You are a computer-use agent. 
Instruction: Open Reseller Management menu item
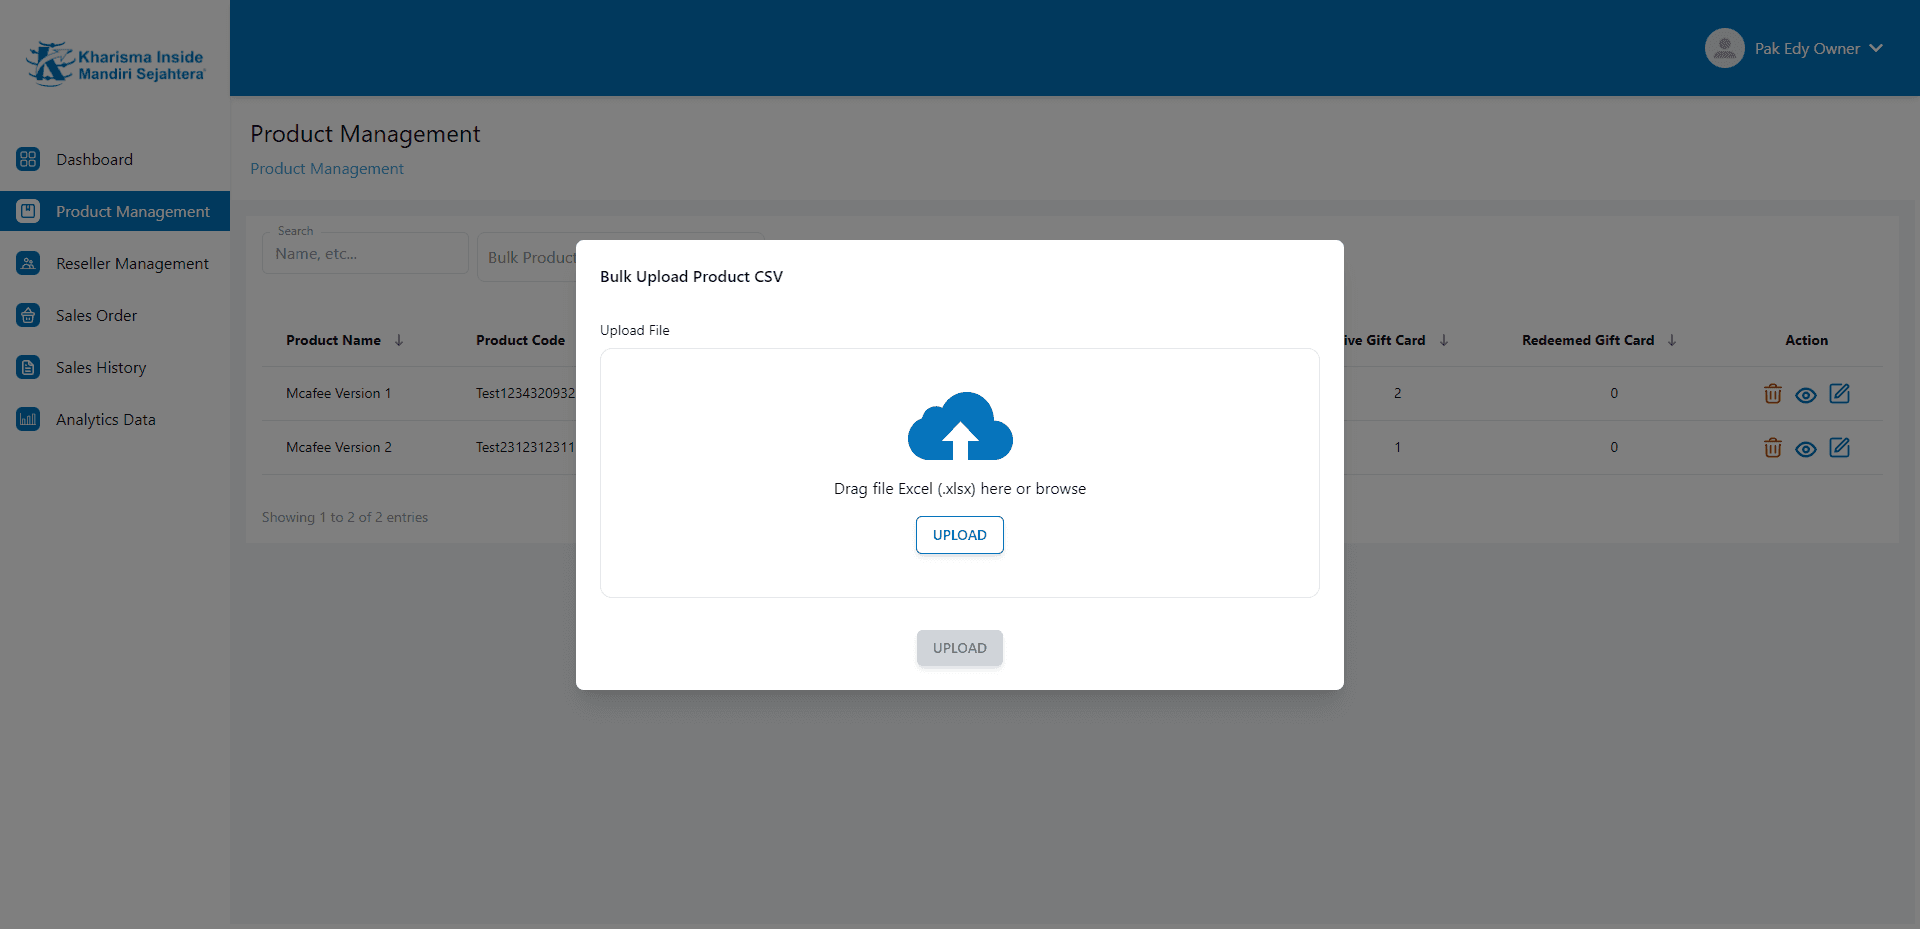(115, 263)
